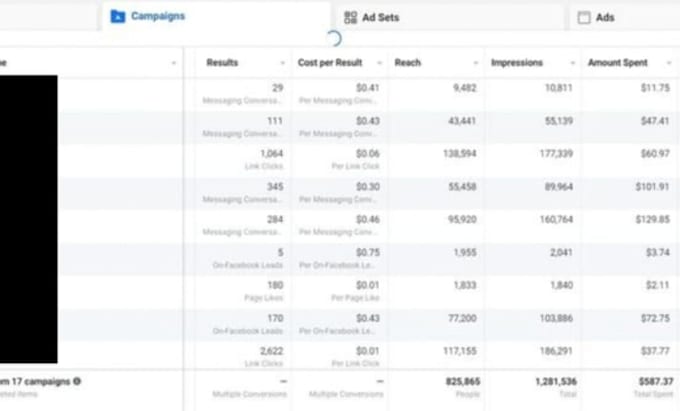The height and width of the screenshot is (411, 680).
Task: Click the amount spent $3.74
Action: coord(658,252)
